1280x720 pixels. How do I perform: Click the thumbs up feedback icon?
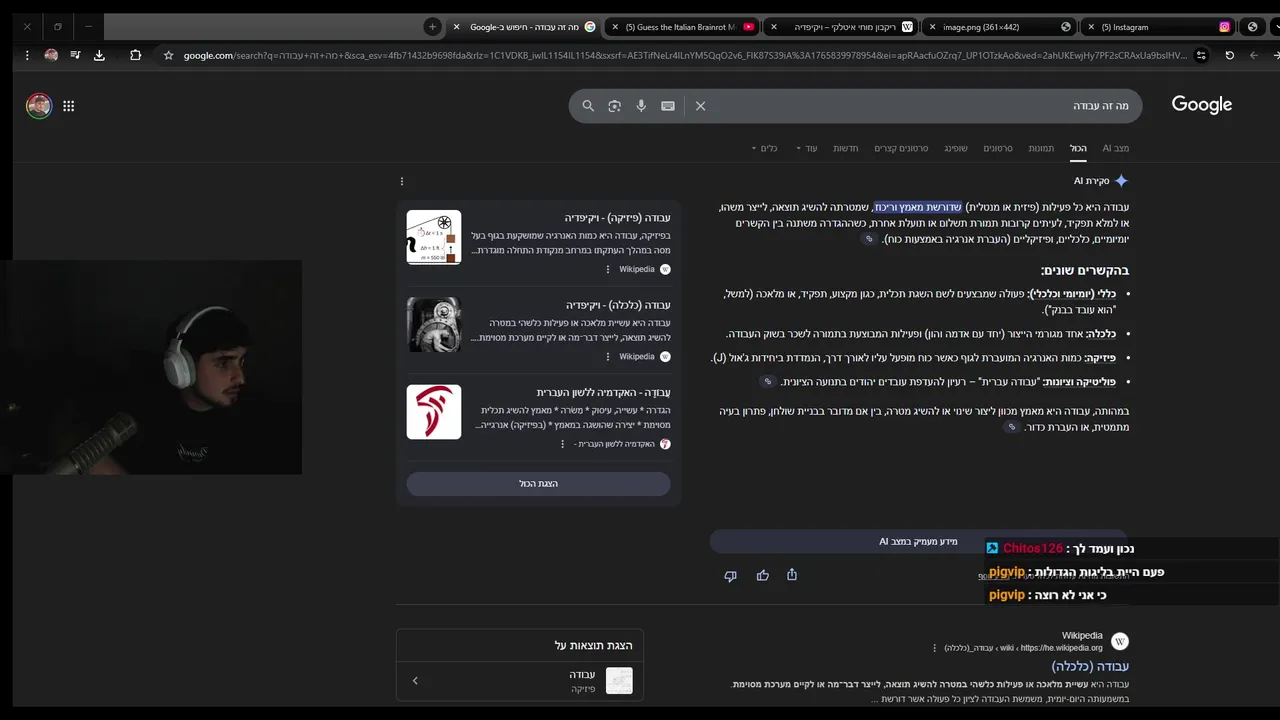click(x=763, y=575)
